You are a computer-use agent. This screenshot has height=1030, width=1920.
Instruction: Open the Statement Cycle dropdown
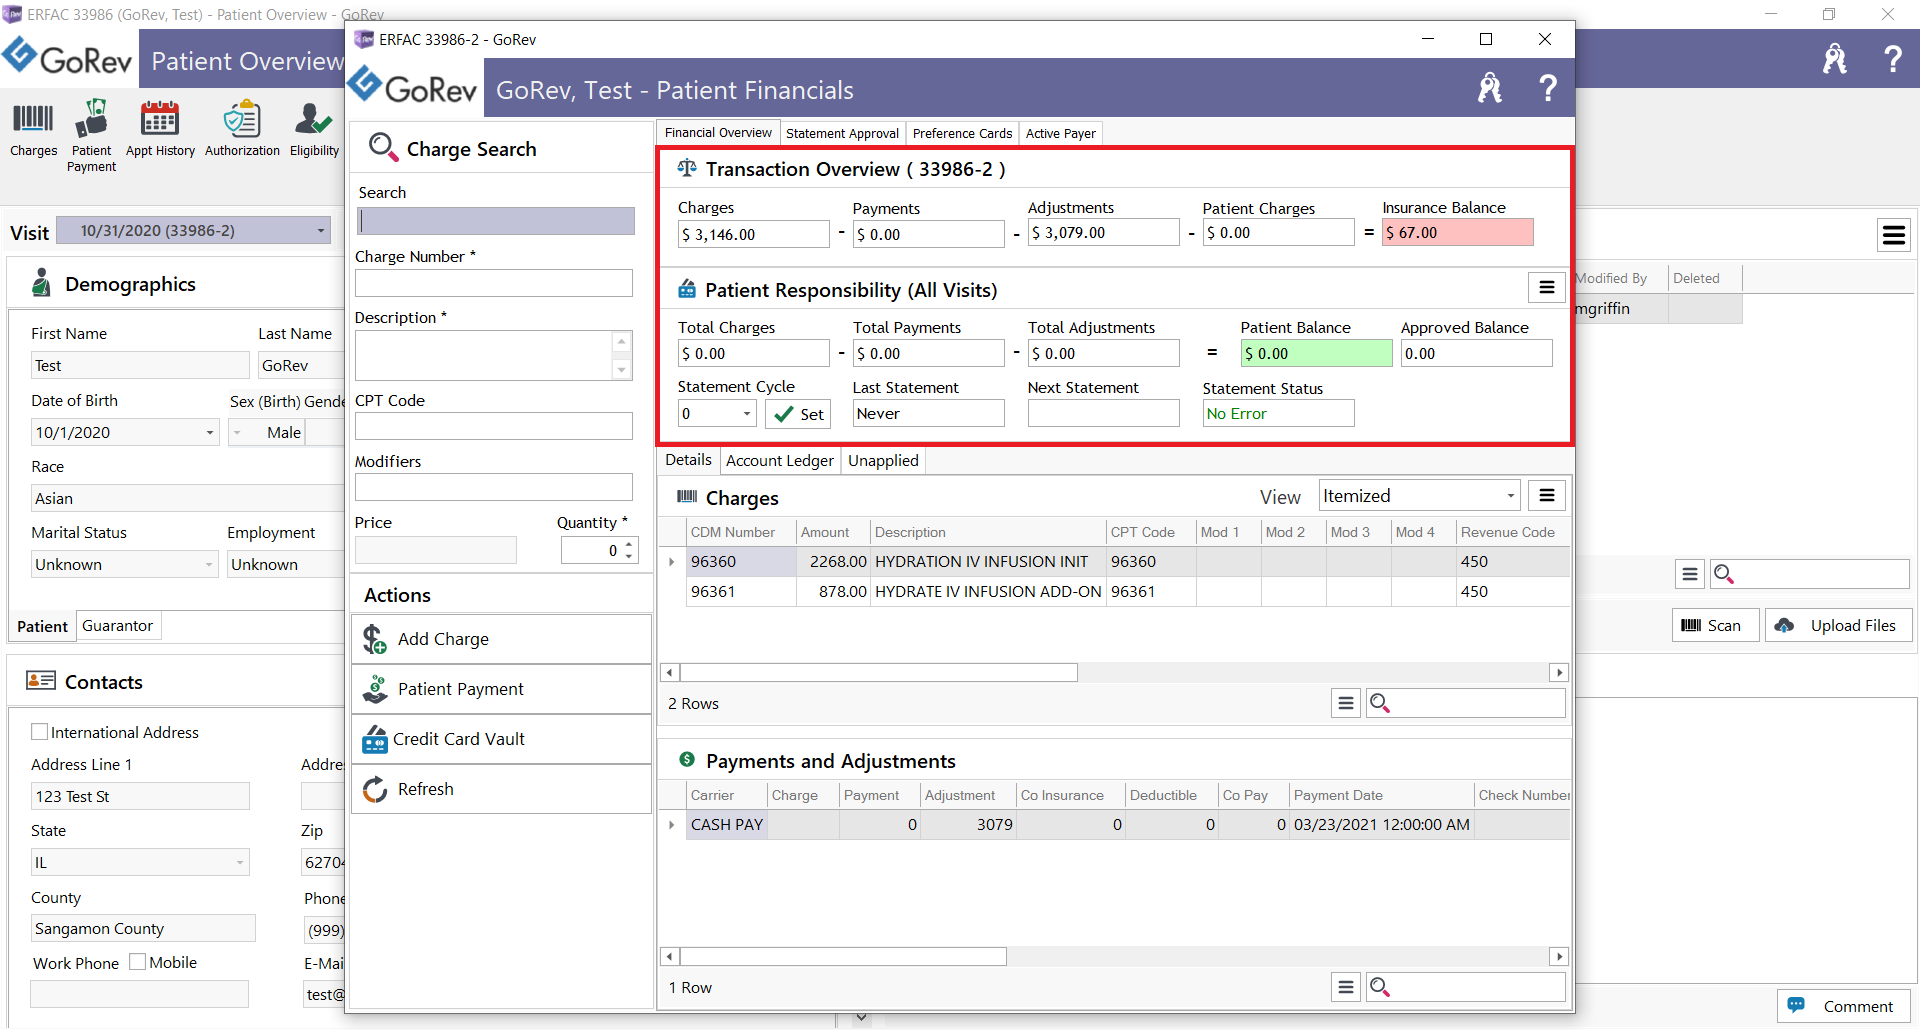point(746,414)
